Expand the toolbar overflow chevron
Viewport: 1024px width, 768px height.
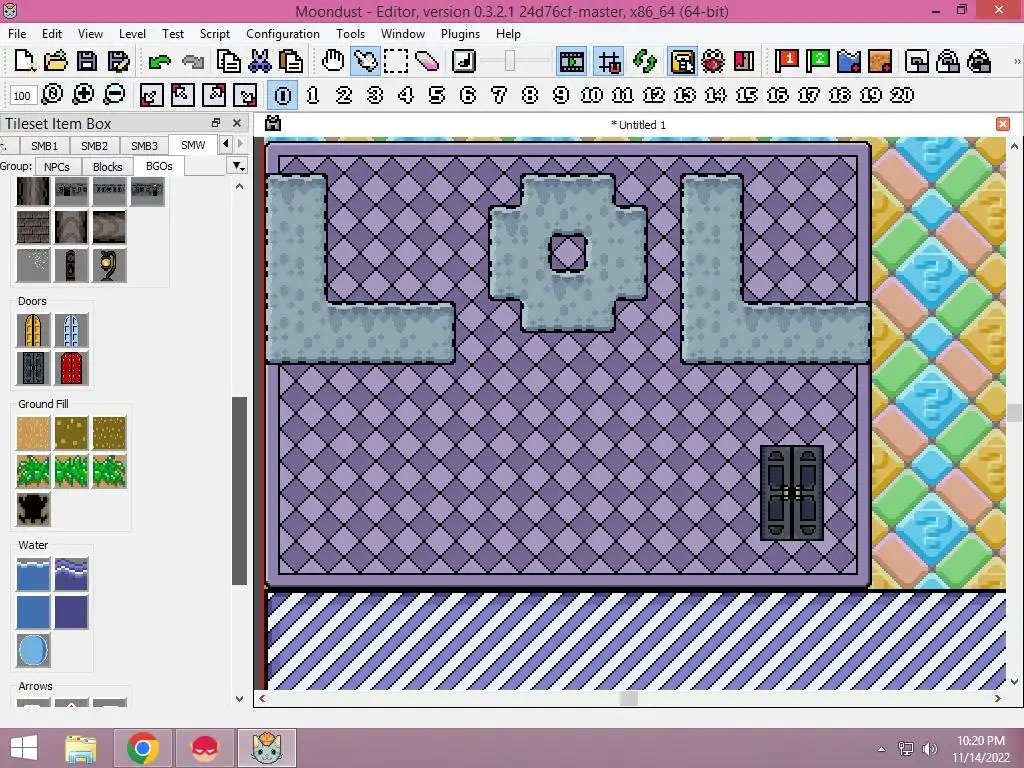1017,62
